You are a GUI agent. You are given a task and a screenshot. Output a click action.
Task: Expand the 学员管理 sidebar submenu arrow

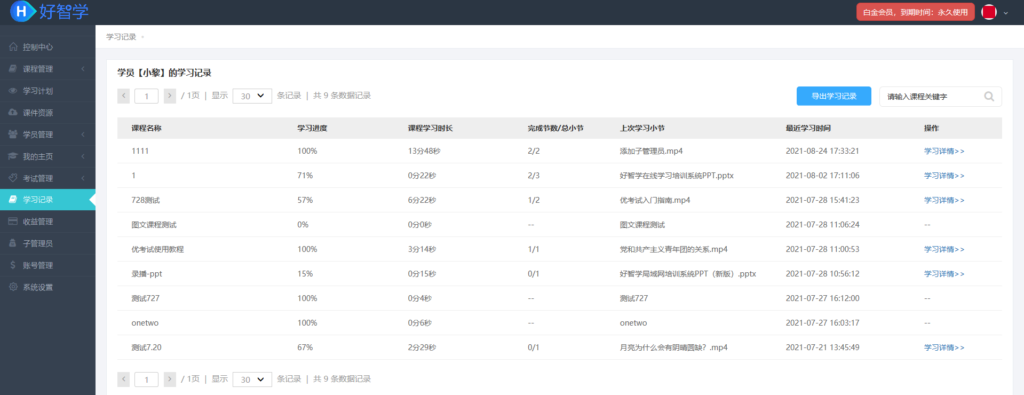pyautogui.click(x=84, y=134)
